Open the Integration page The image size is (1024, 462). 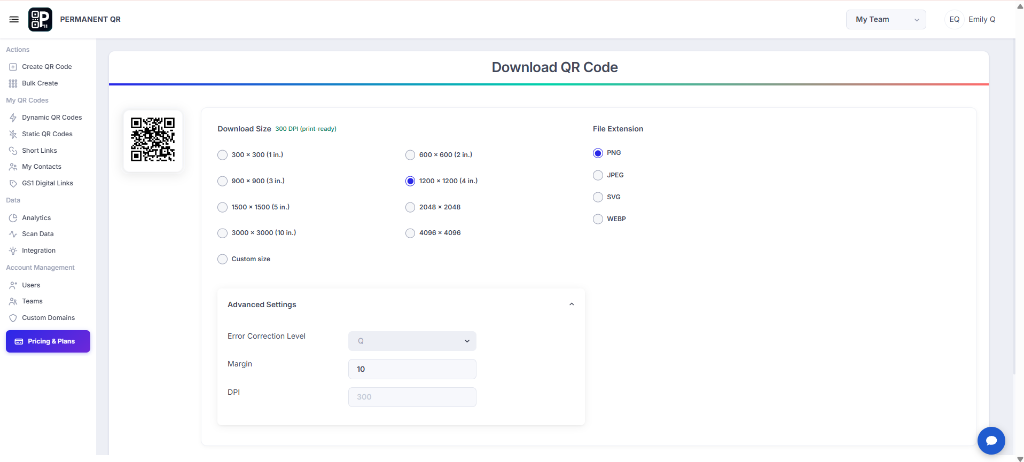pos(39,251)
